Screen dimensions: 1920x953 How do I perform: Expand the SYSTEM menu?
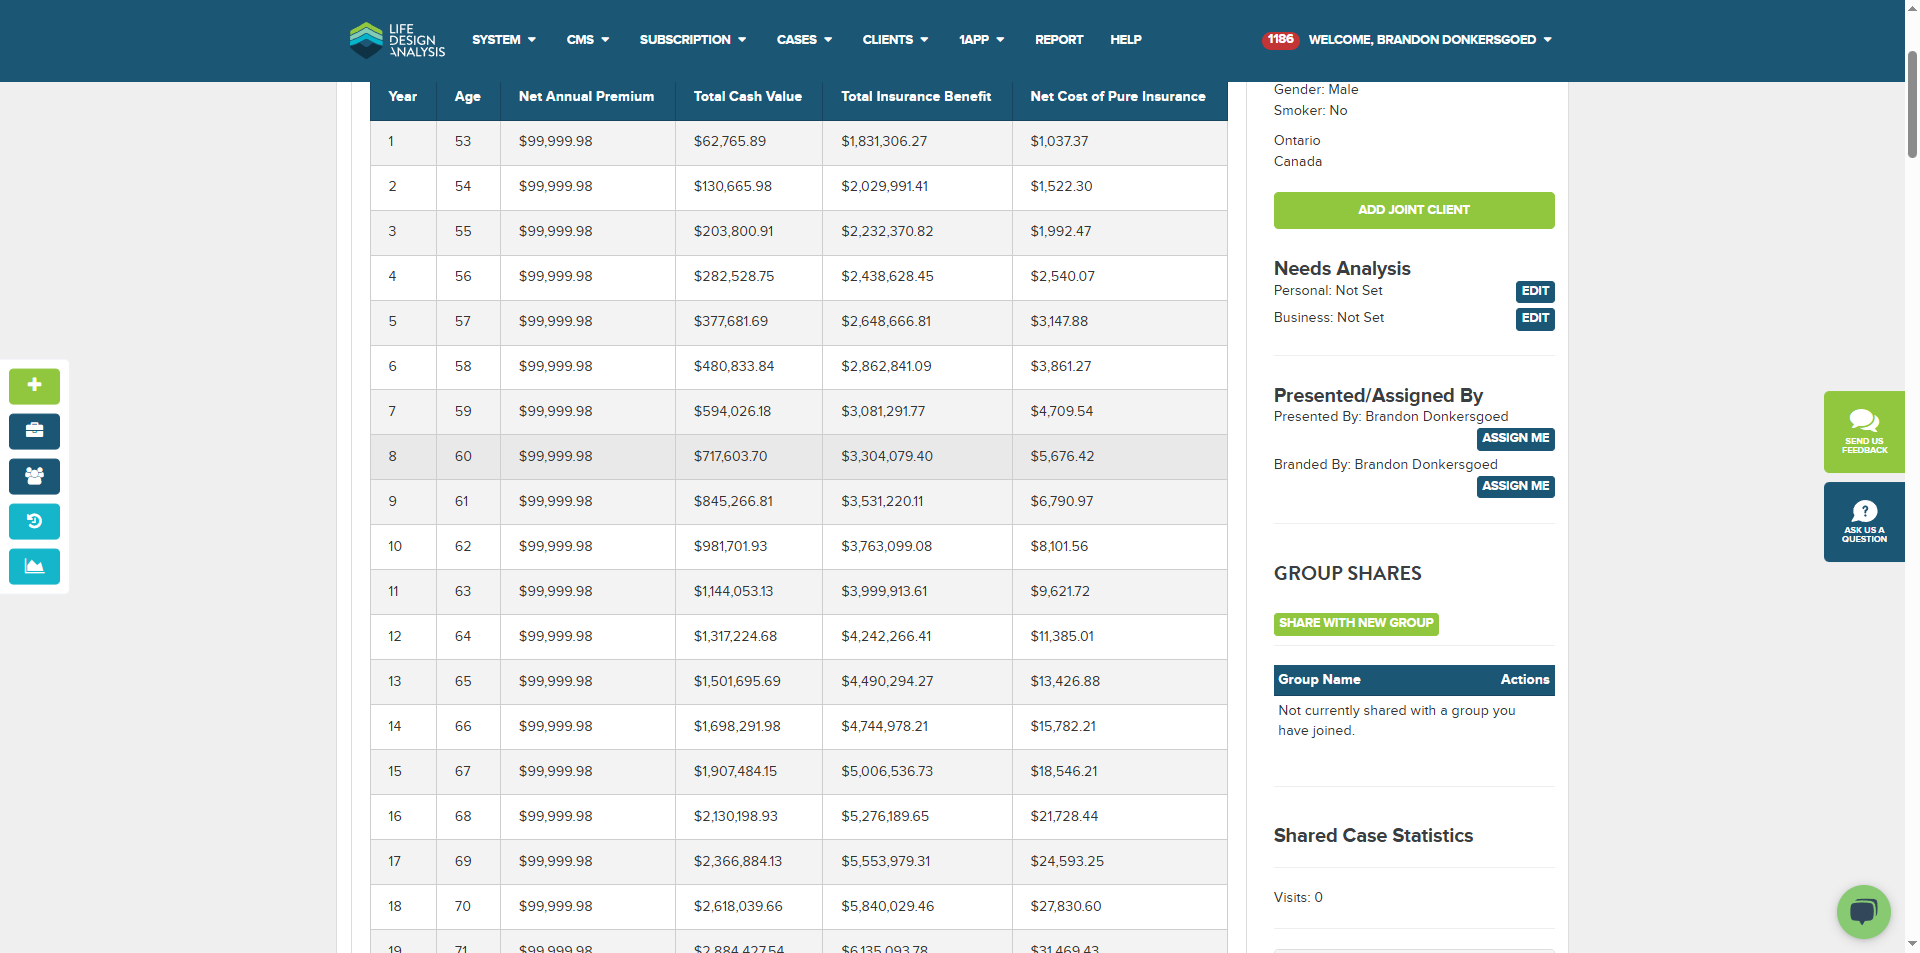pos(504,40)
